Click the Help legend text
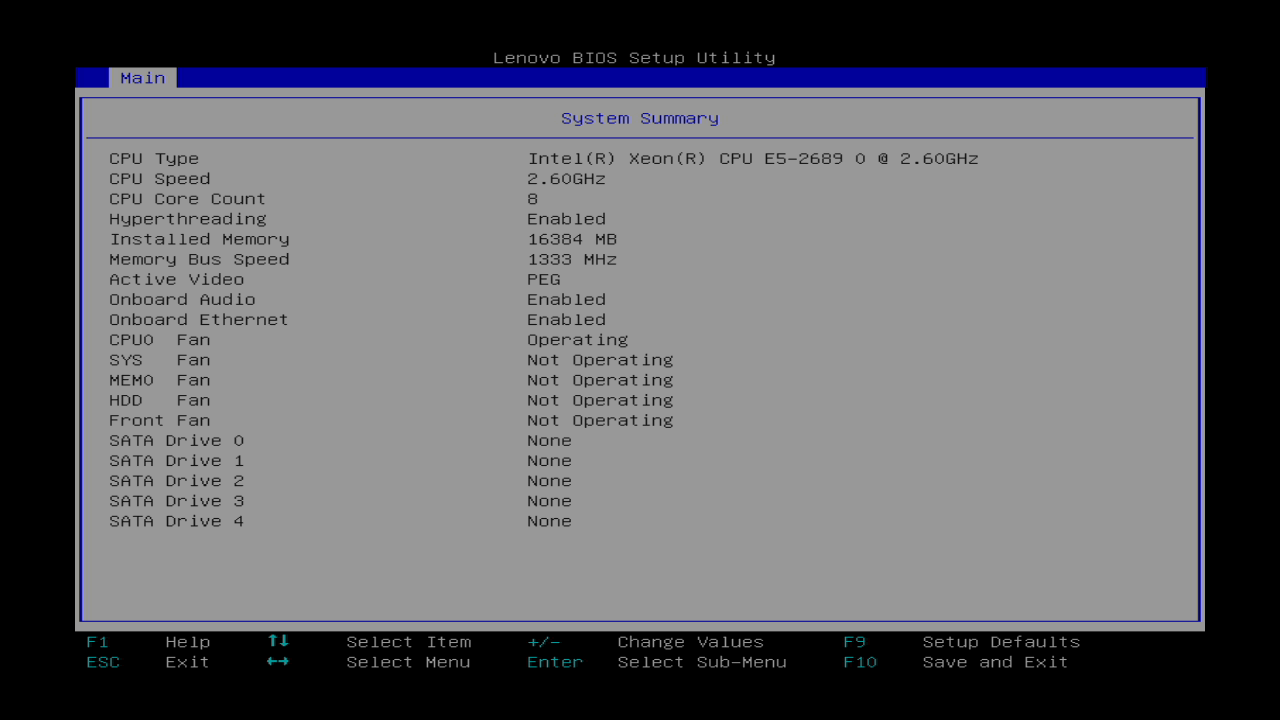 pyautogui.click(x=188, y=642)
